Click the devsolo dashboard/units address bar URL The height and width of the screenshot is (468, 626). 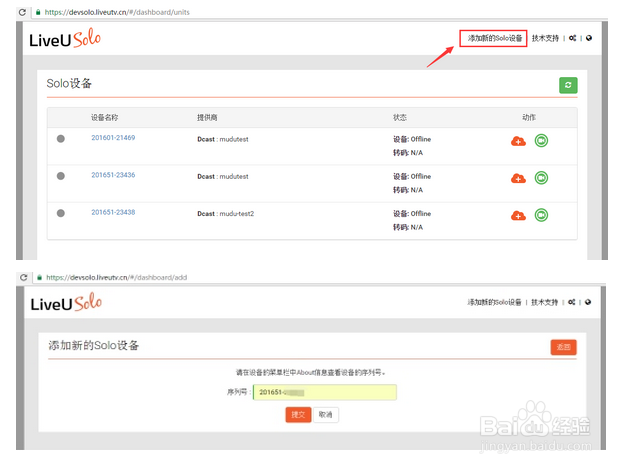pyautogui.click(x=117, y=12)
